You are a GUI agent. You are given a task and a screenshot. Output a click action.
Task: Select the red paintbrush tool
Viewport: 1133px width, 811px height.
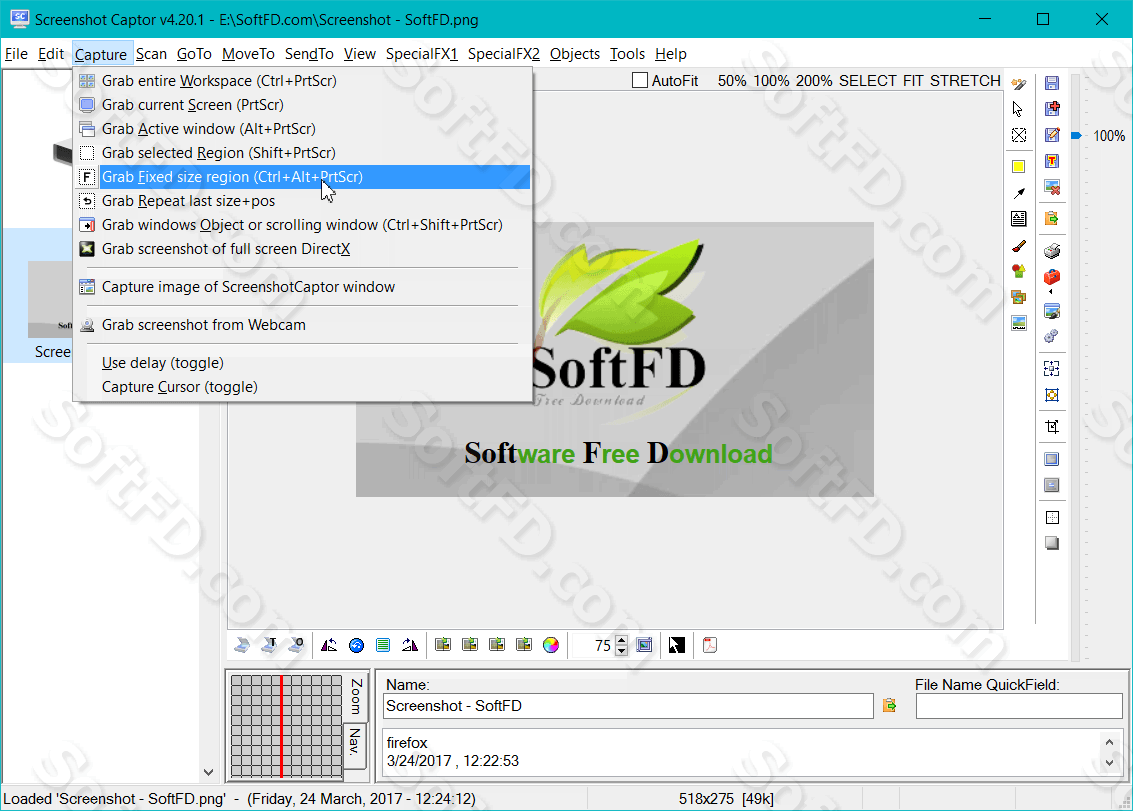(x=1019, y=246)
